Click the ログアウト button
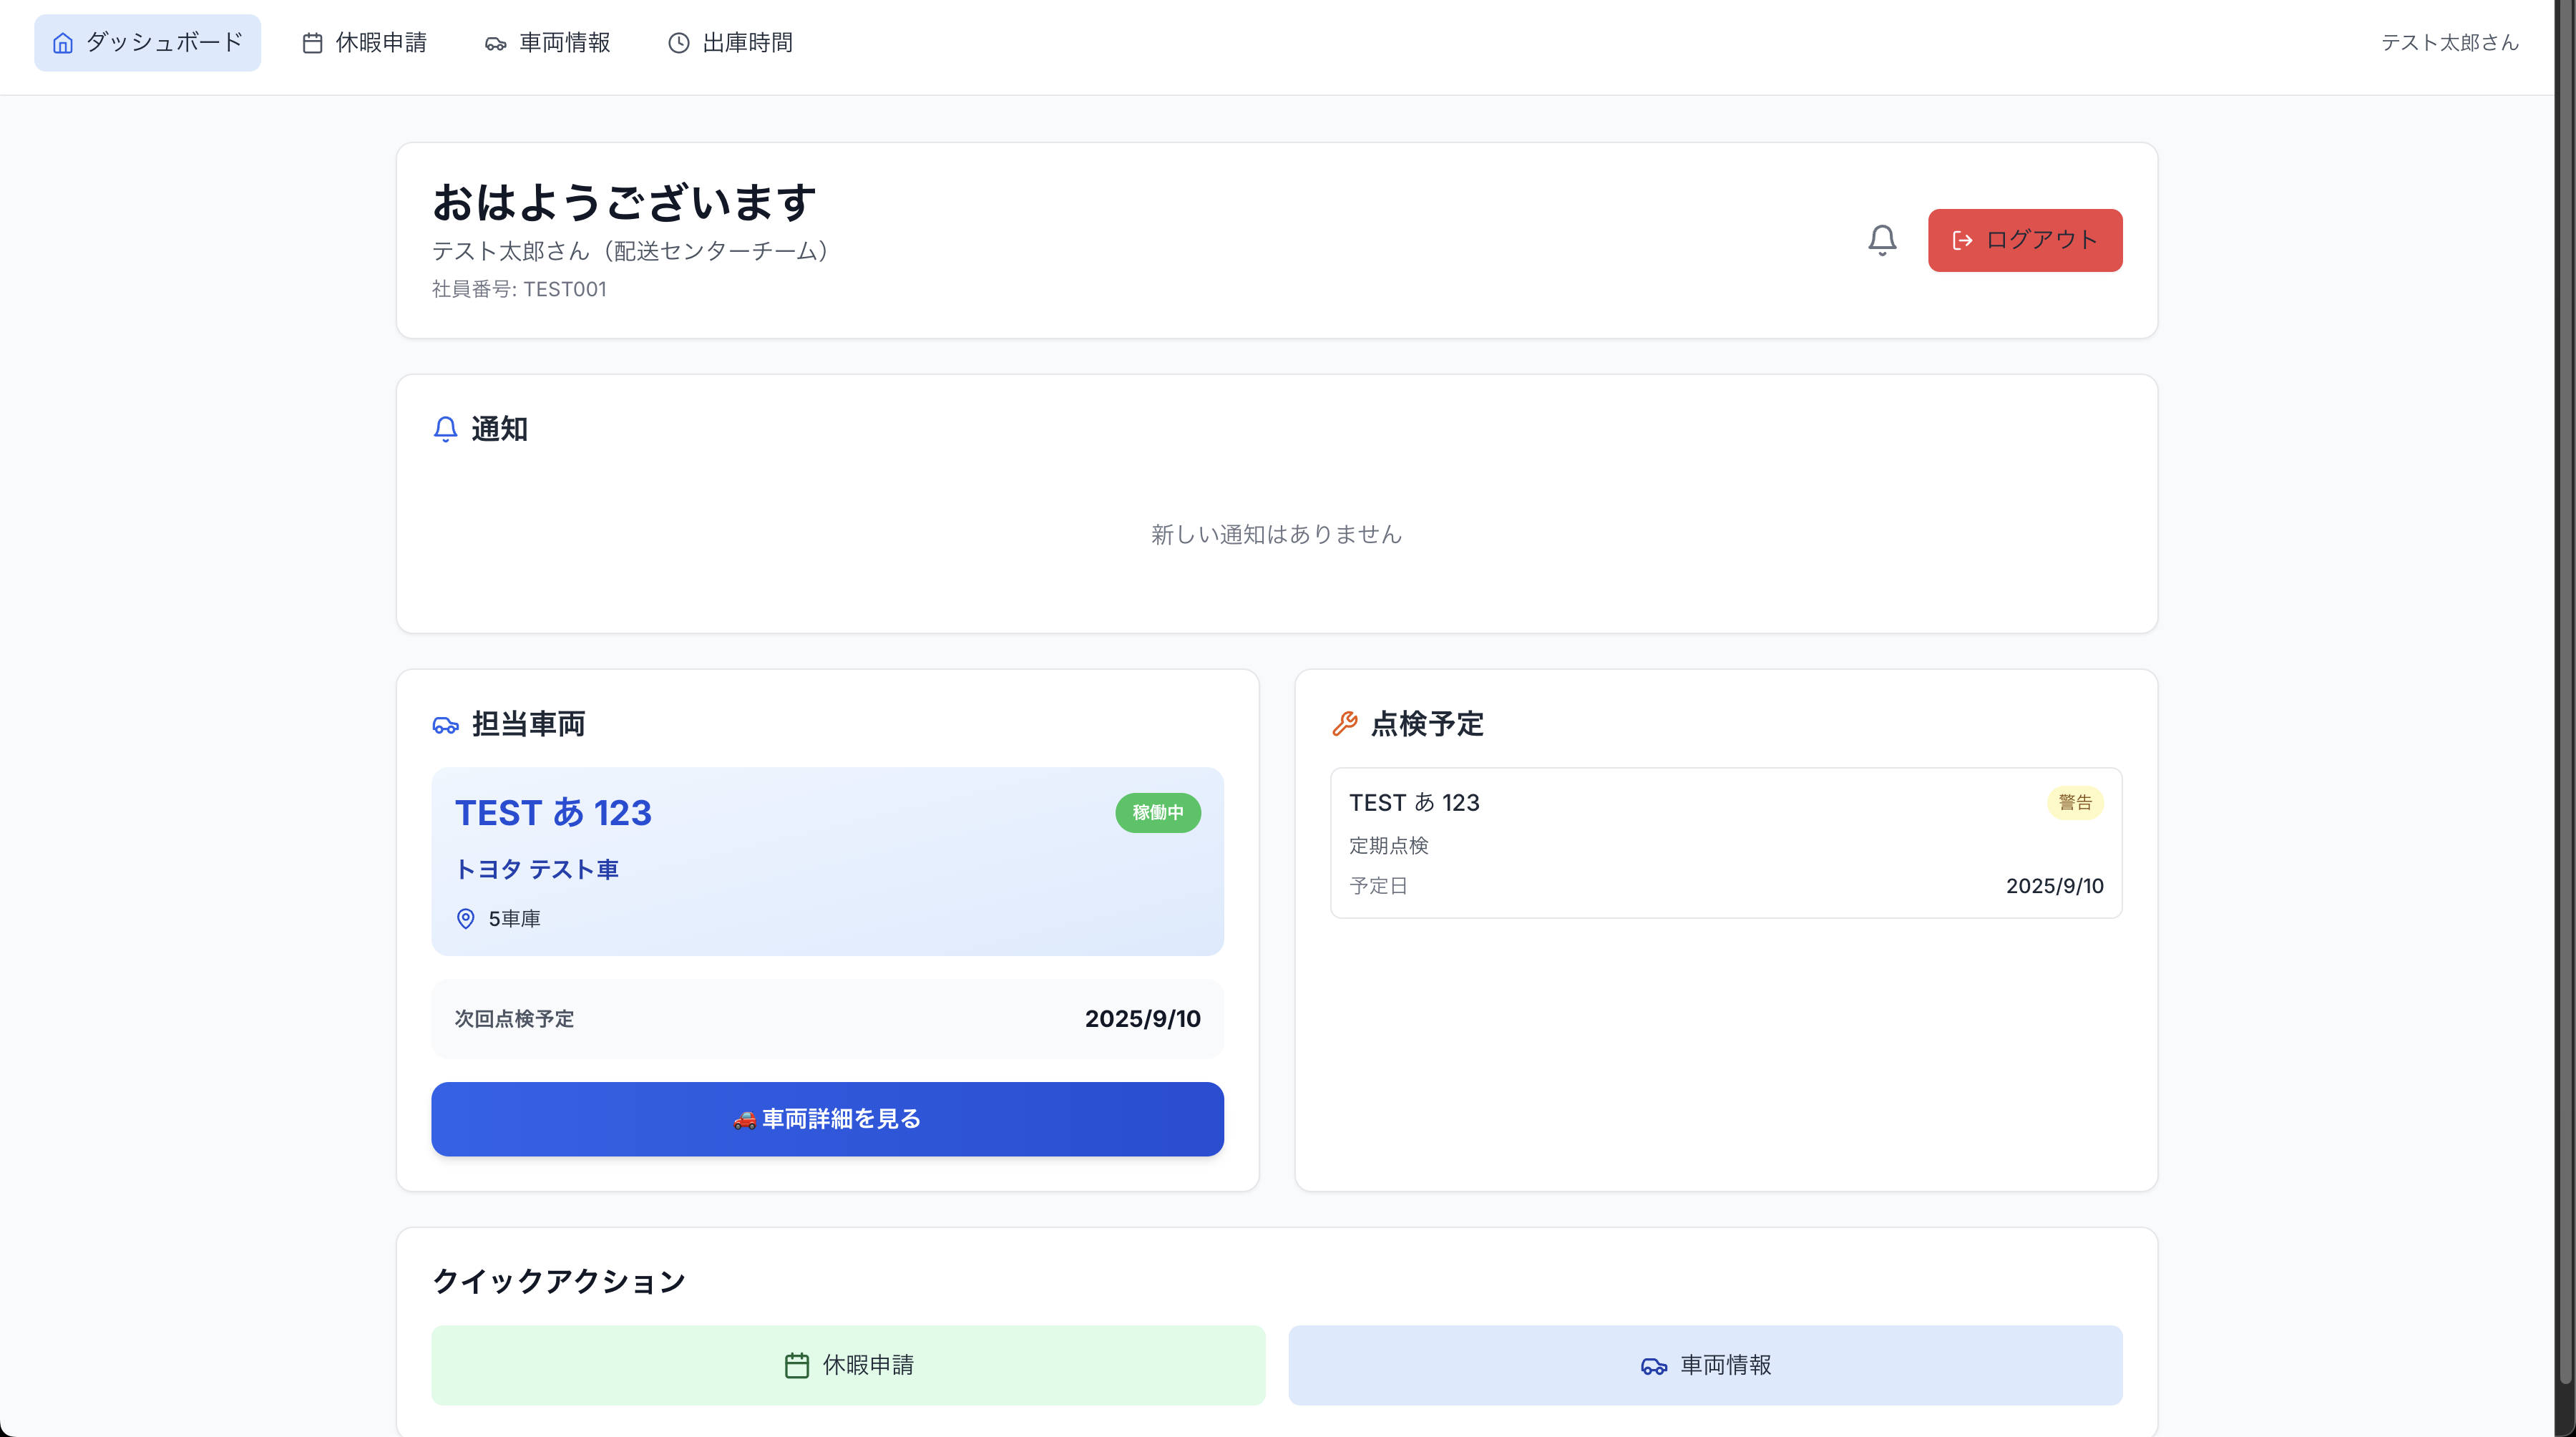This screenshot has height=1437, width=2576. pos(2025,240)
